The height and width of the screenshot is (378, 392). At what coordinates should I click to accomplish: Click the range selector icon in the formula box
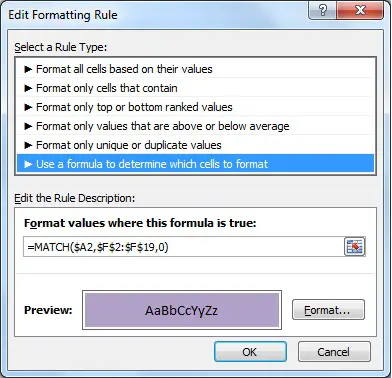pos(354,247)
